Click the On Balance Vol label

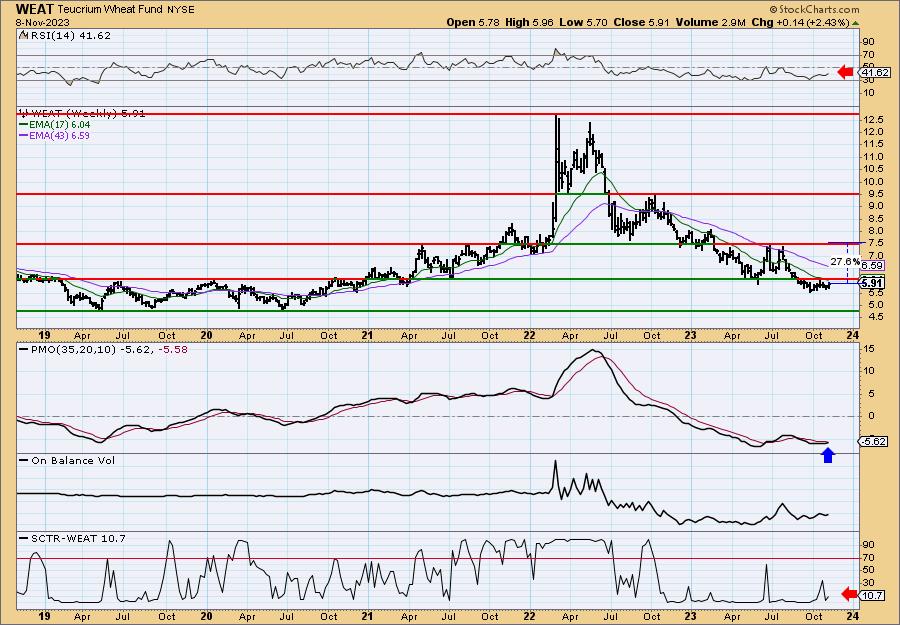[x=67, y=460]
